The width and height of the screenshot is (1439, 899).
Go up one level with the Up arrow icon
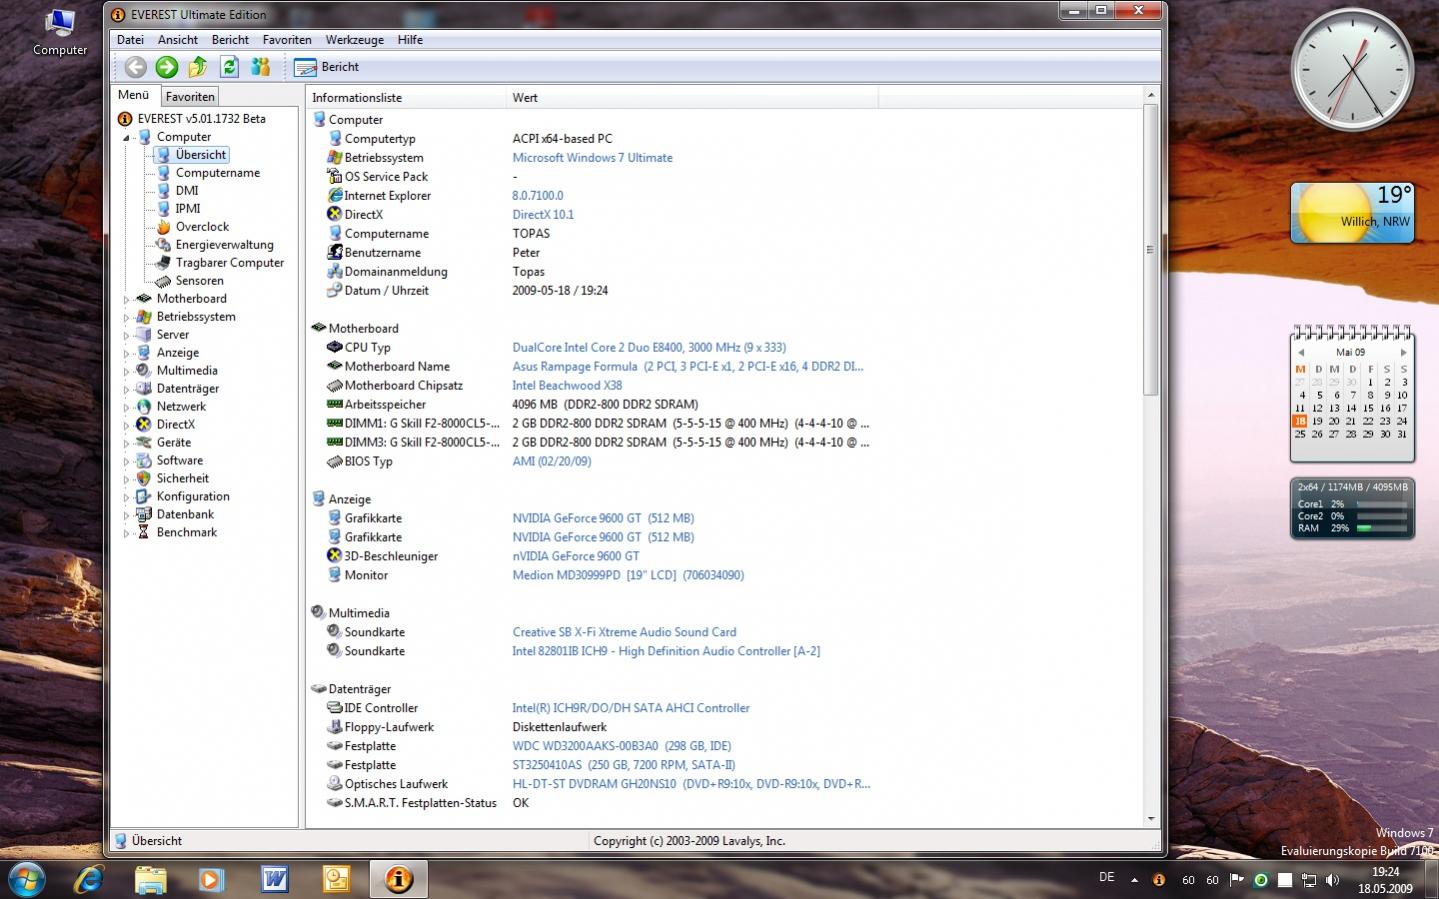198,67
